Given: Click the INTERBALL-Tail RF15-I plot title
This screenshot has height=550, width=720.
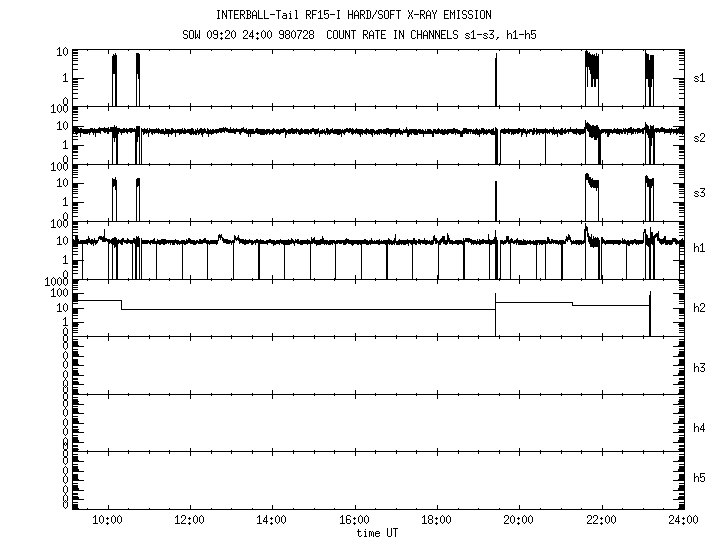Looking at the screenshot, I should click(354, 15).
